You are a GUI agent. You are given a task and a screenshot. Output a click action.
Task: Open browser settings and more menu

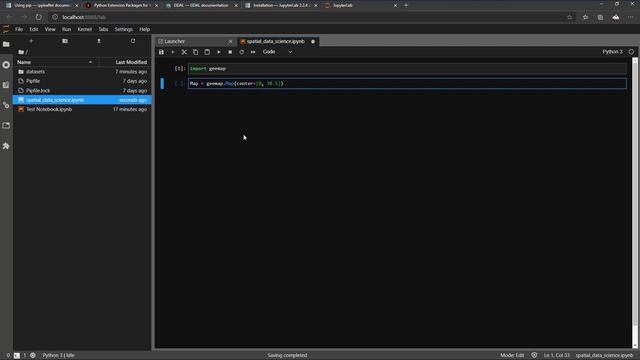pyautogui.click(x=631, y=17)
